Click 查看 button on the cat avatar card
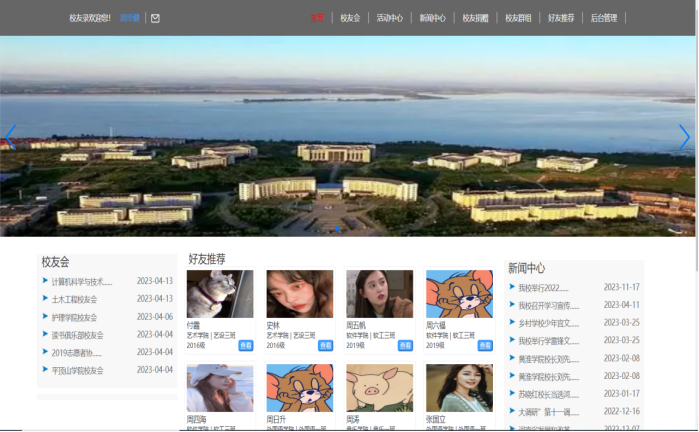 click(x=246, y=346)
